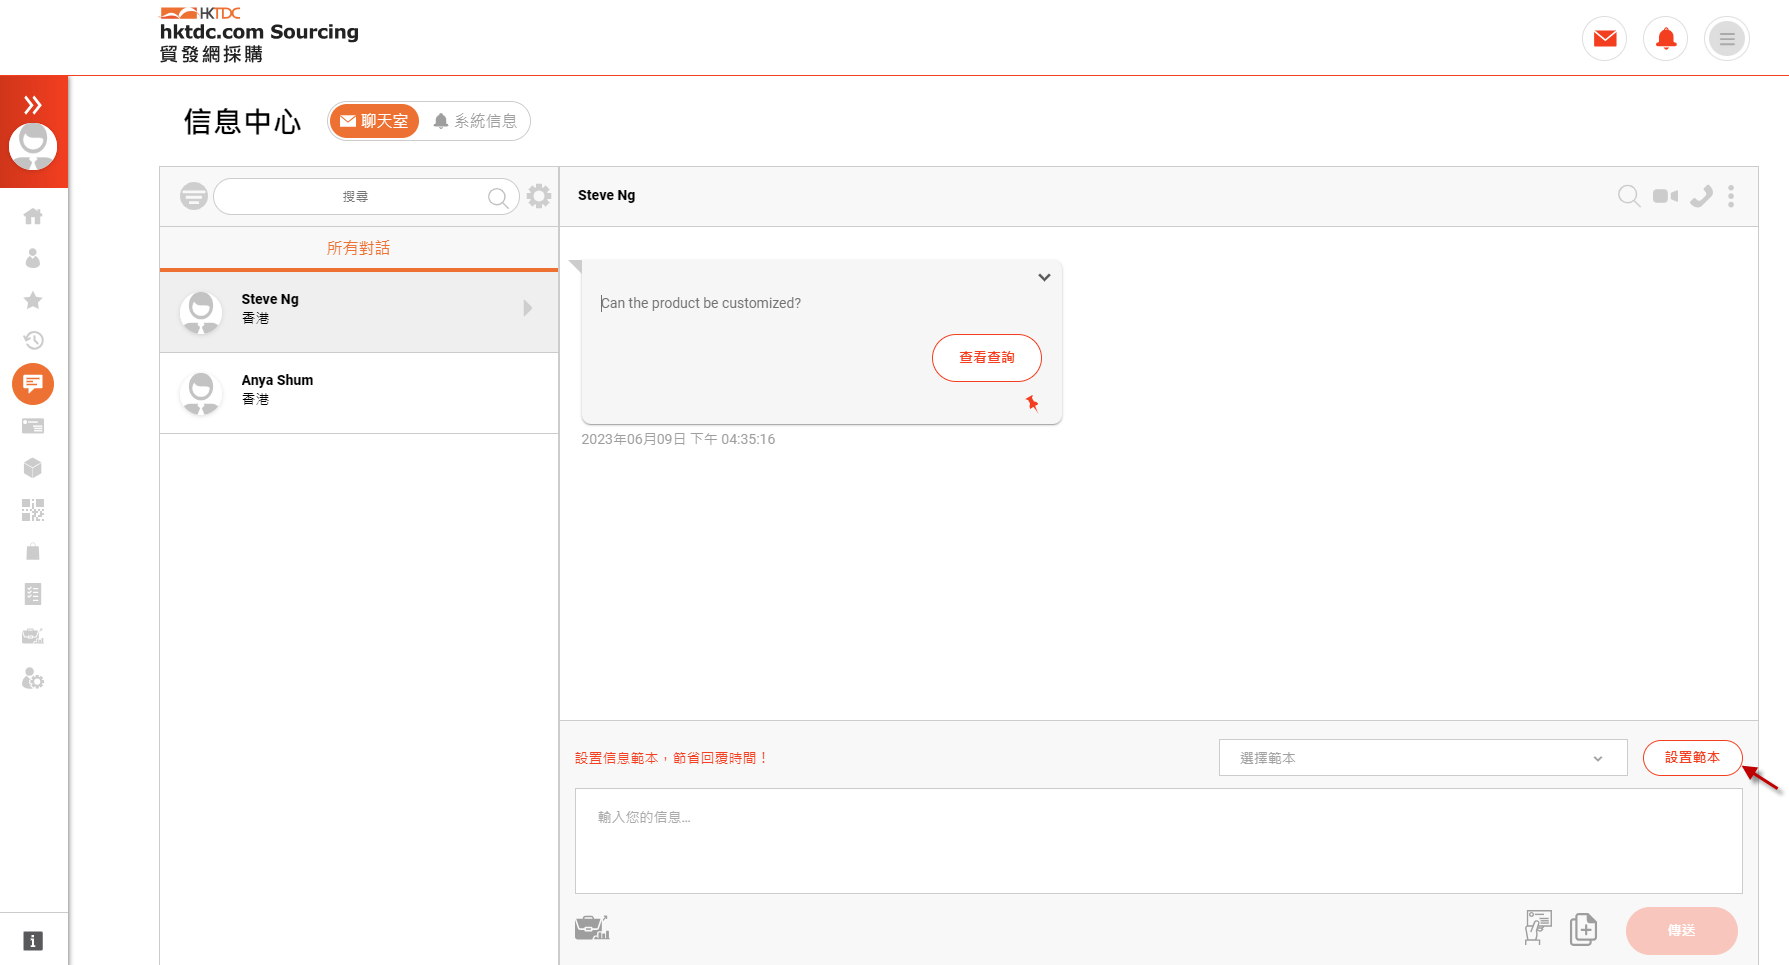1789x965 pixels.
Task: Search within the Steve Ng chat
Action: tap(1629, 196)
